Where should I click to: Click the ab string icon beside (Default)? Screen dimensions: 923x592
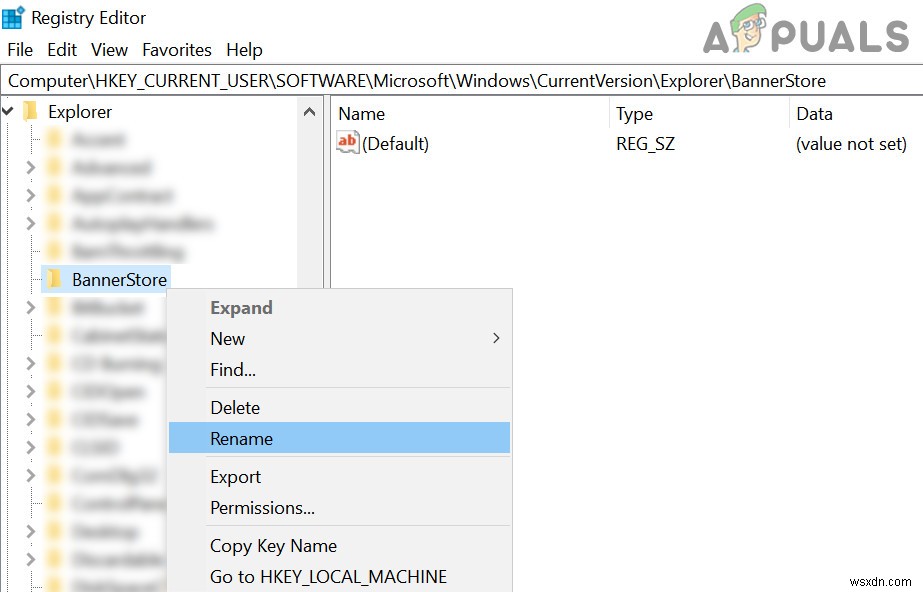tap(347, 142)
